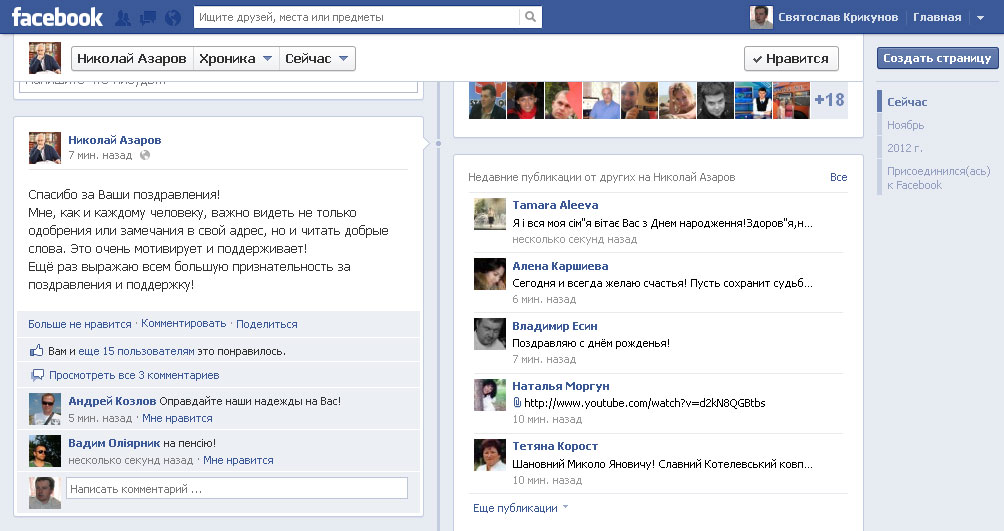Click the comment bubble icon near view comments
1004x531 pixels.
(37, 375)
